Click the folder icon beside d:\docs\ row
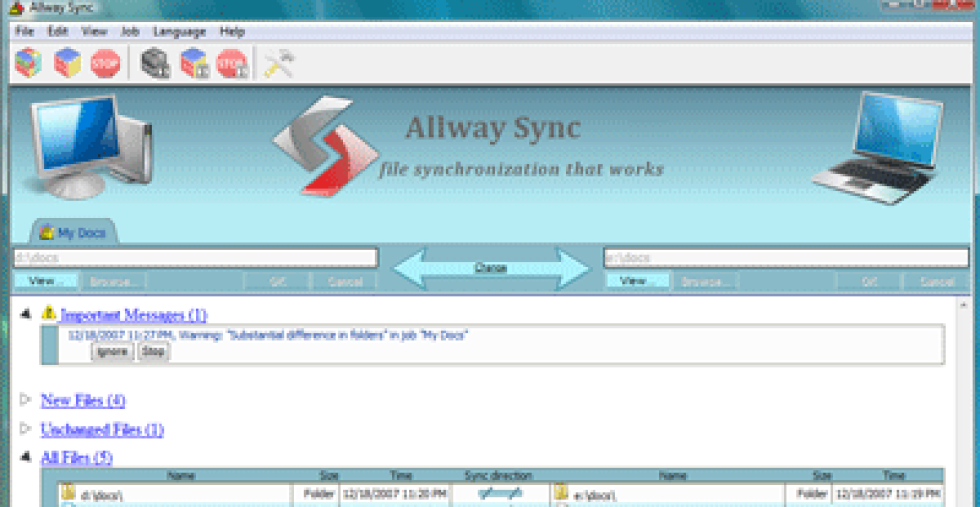980x507 pixels. pos(69,493)
